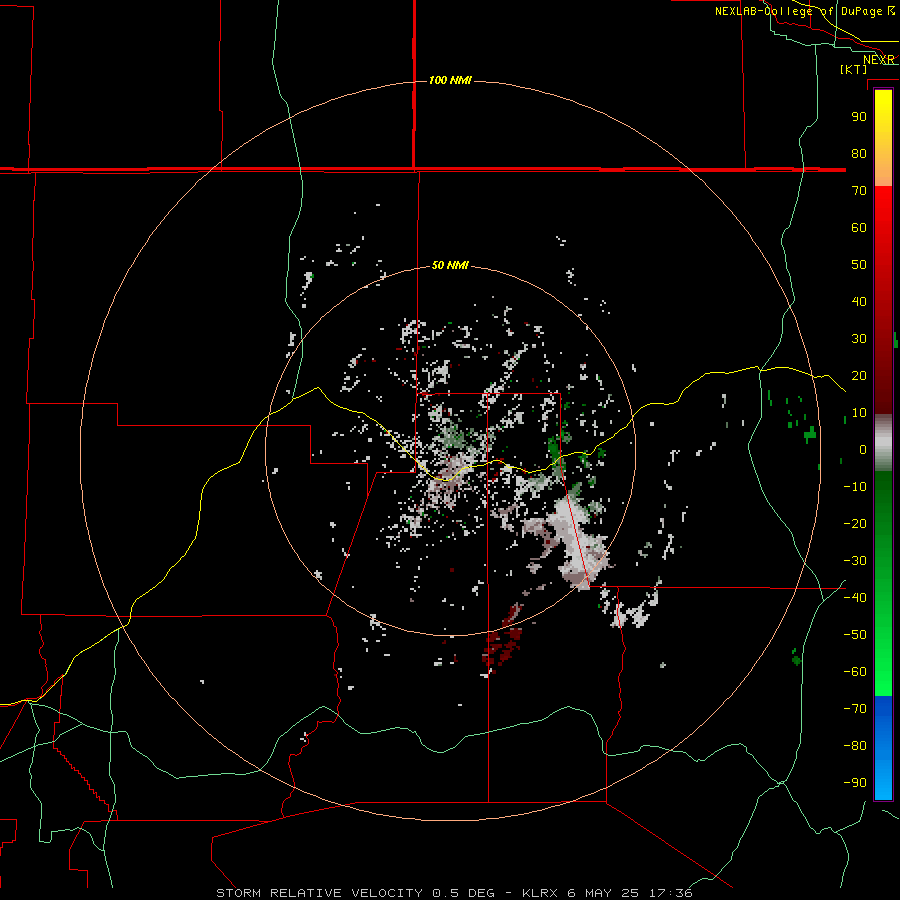Click the 90 value on the velocity scale
Viewport: 900px width, 900px height.
859,117
